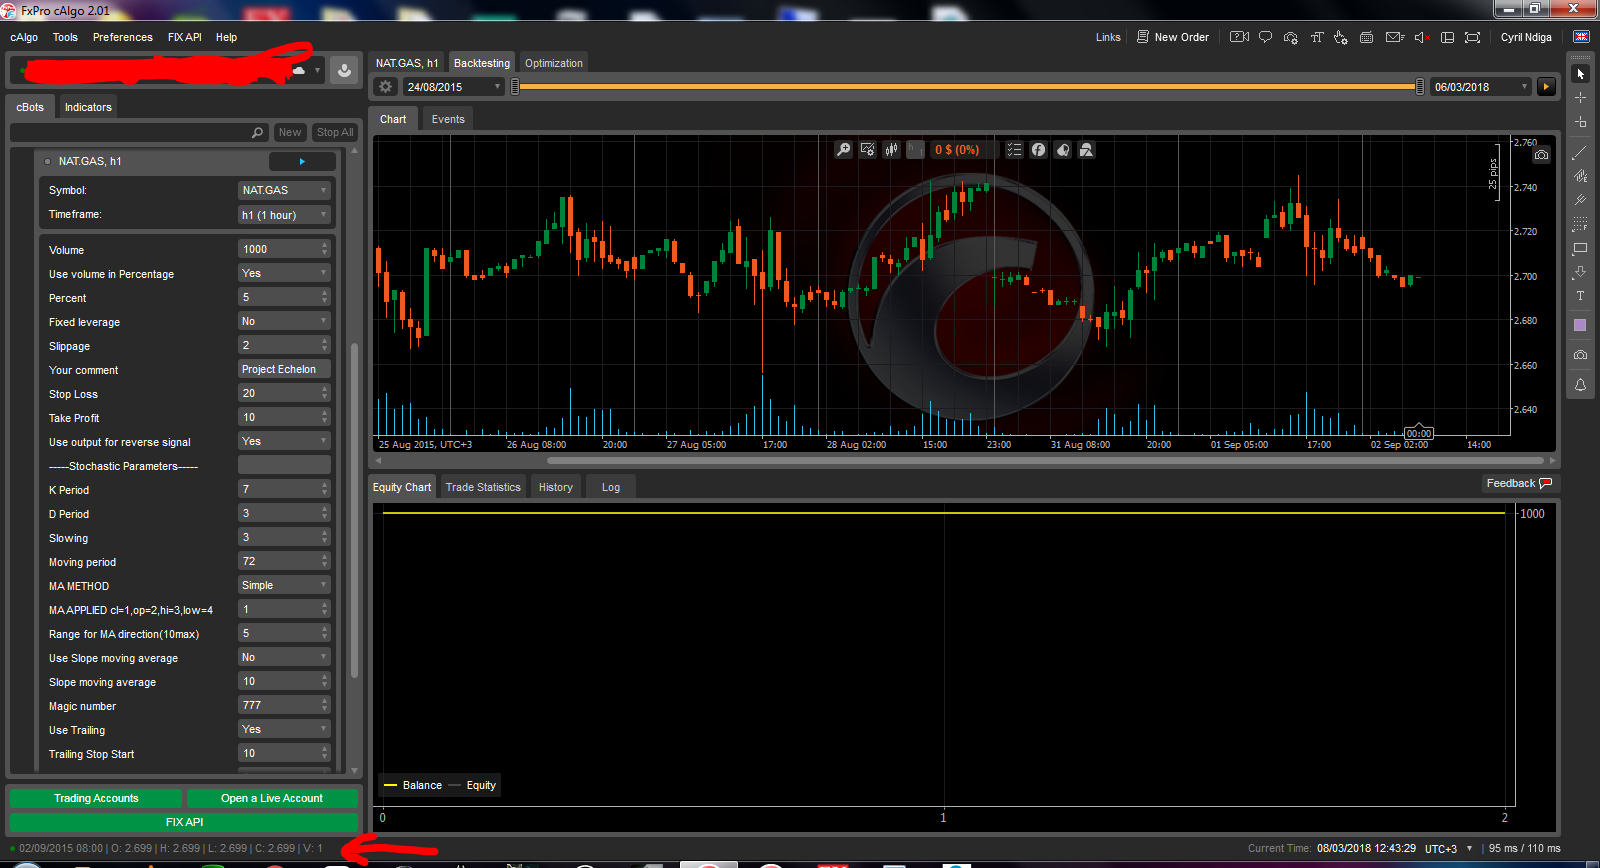Image resolution: width=1600 pixels, height=868 pixels.
Task: Start backtesting with the orange play button
Action: pos(1546,87)
